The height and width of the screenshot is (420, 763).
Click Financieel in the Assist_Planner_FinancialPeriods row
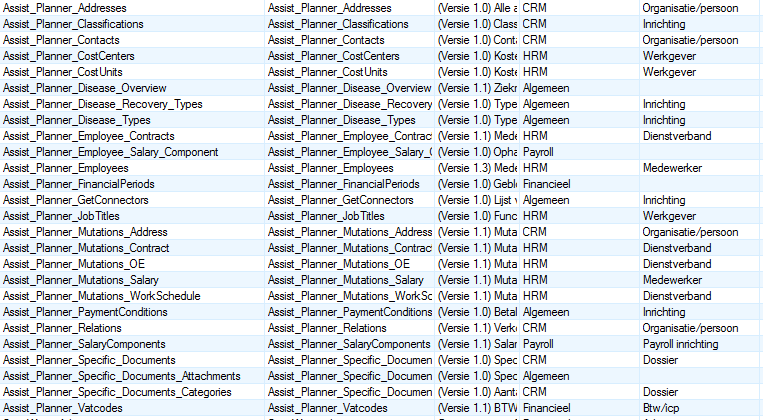click(x=546, y=184)
